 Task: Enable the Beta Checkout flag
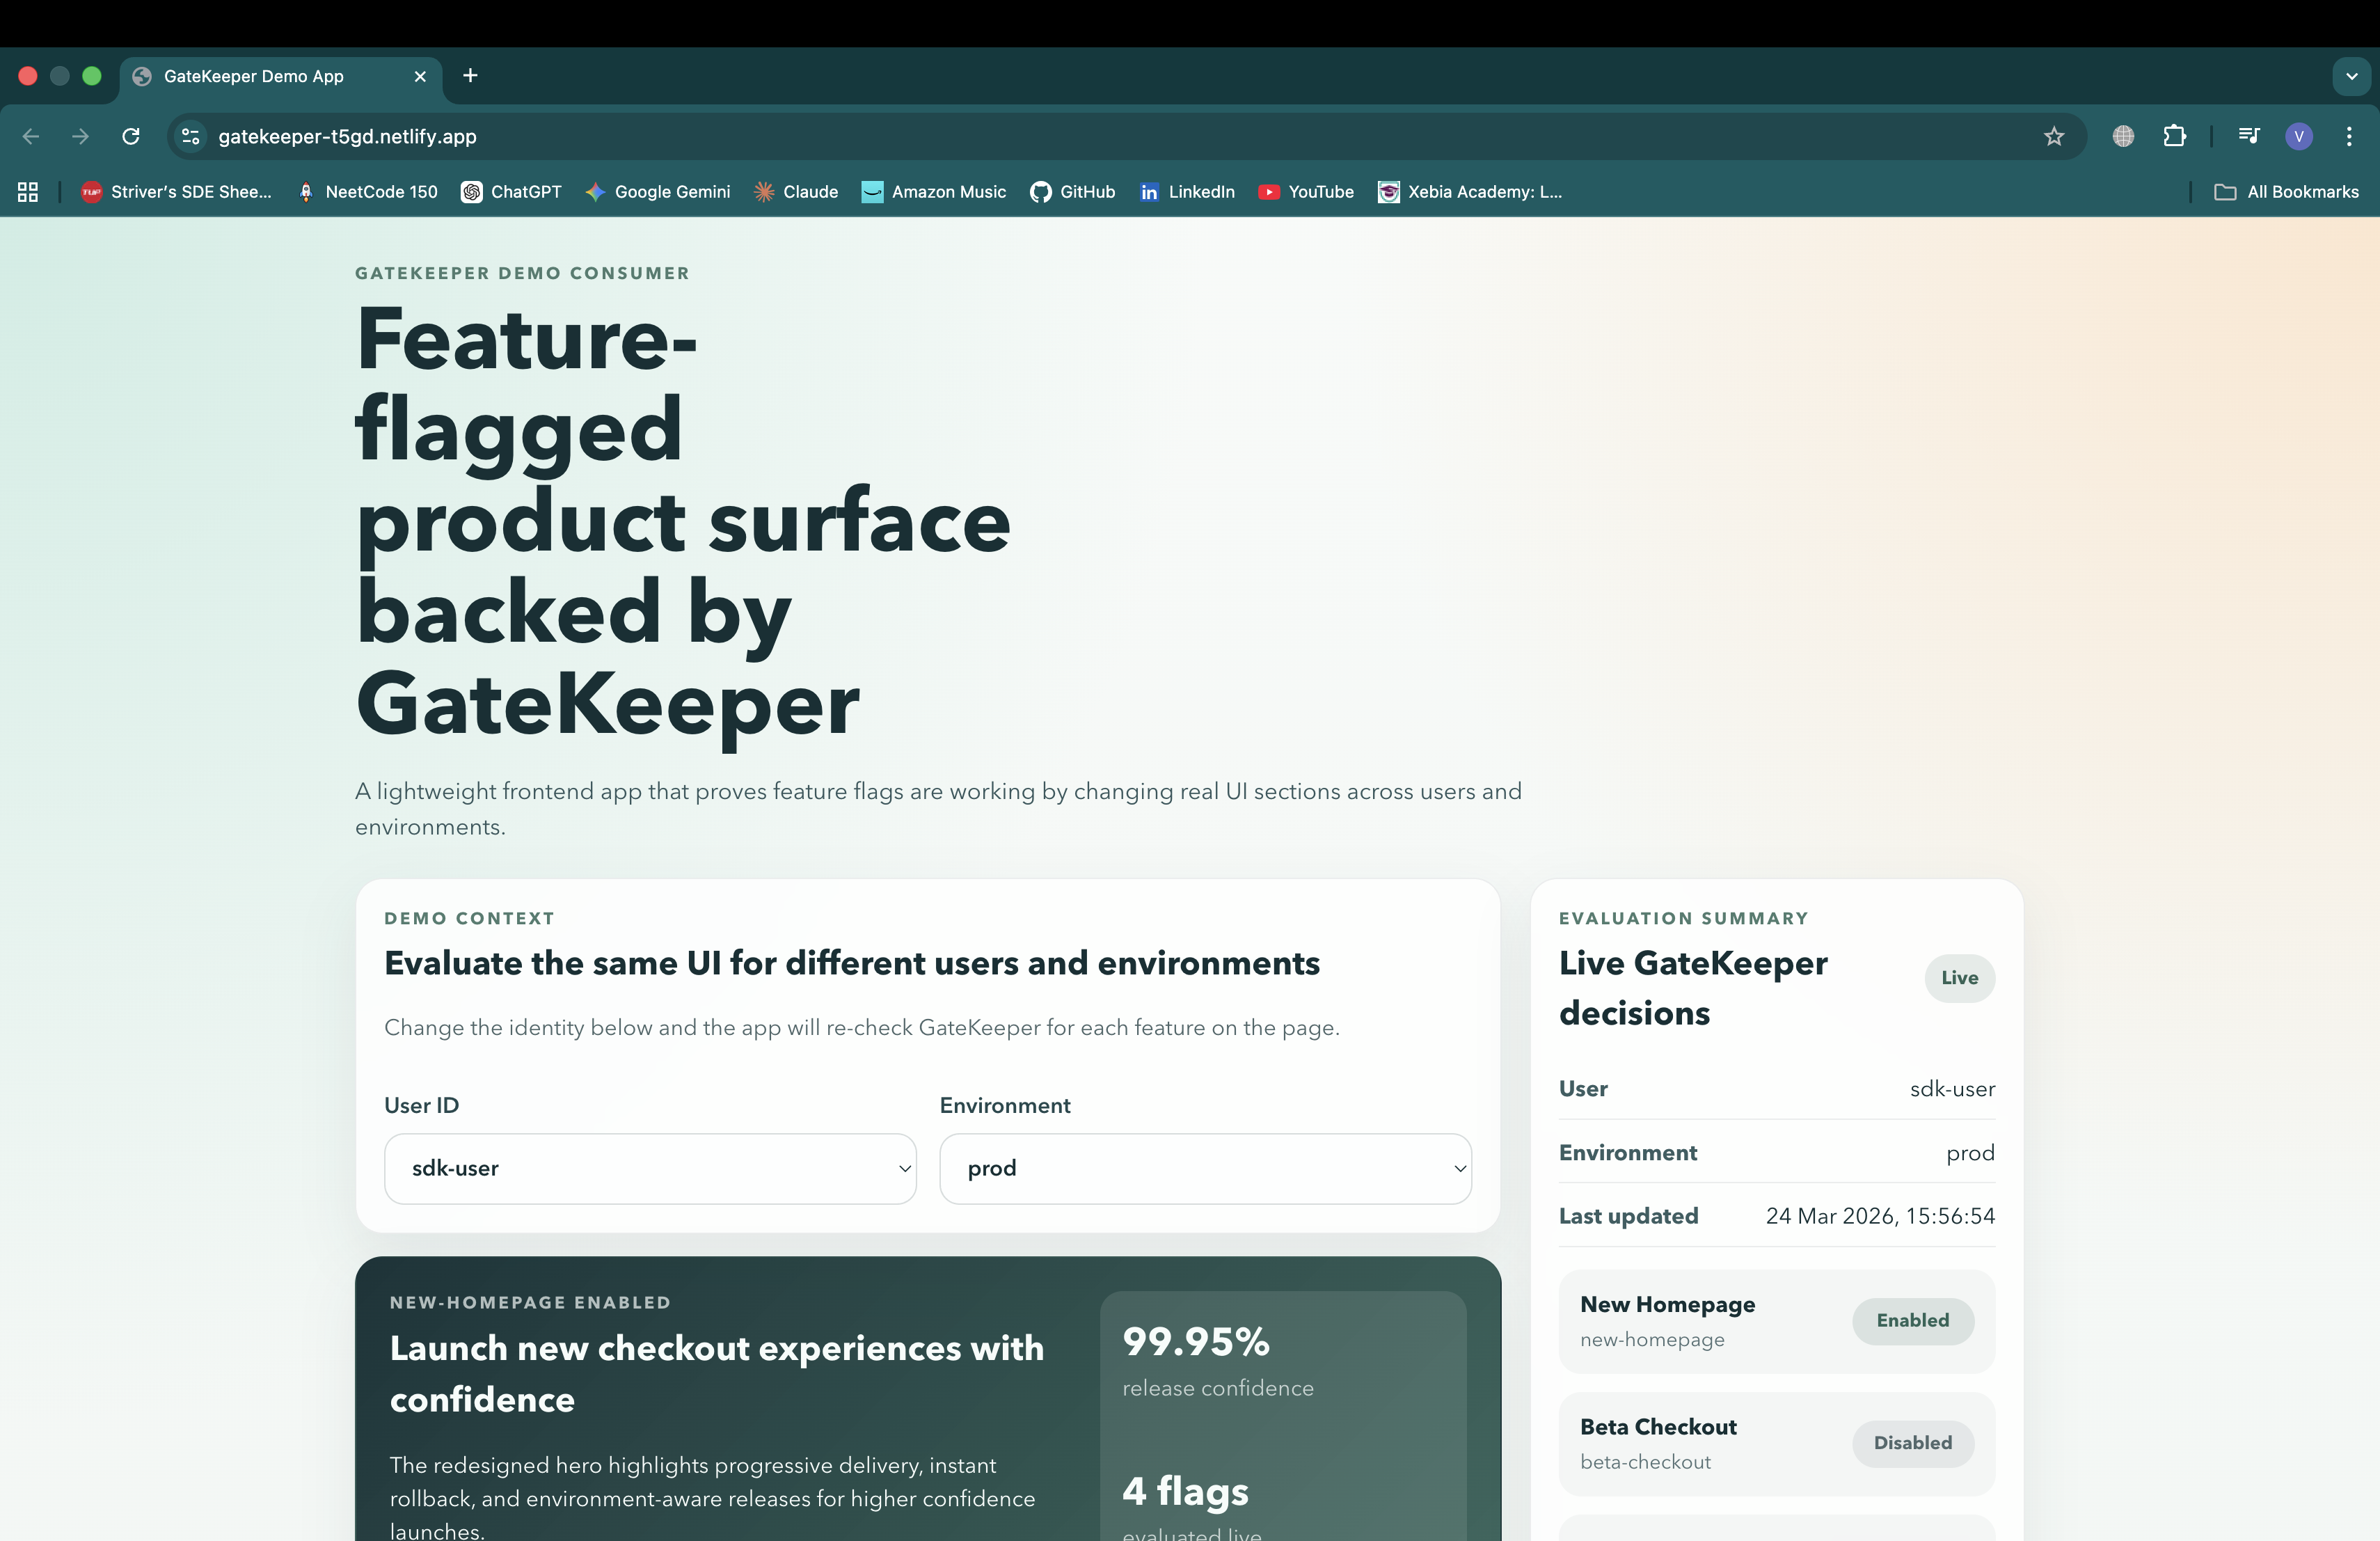click(x=1911, y=1443)
